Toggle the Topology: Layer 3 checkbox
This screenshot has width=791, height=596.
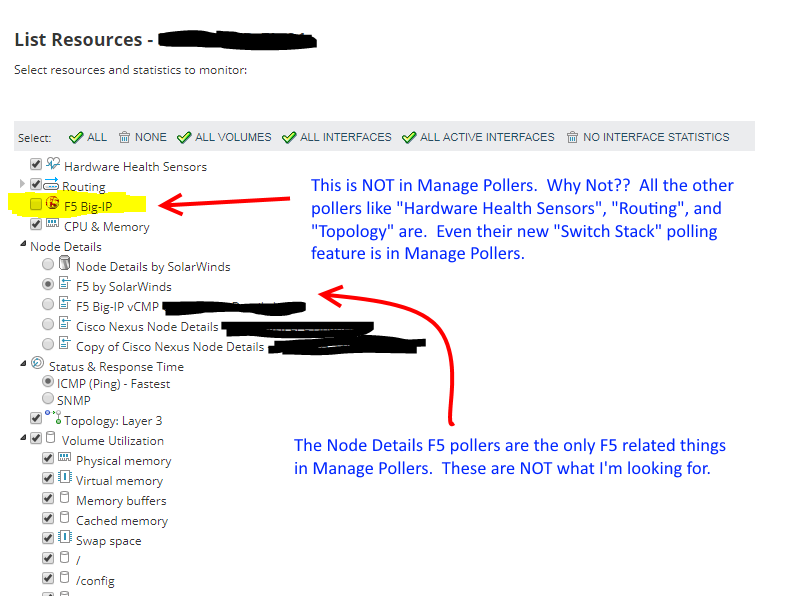tap(36, 418)
